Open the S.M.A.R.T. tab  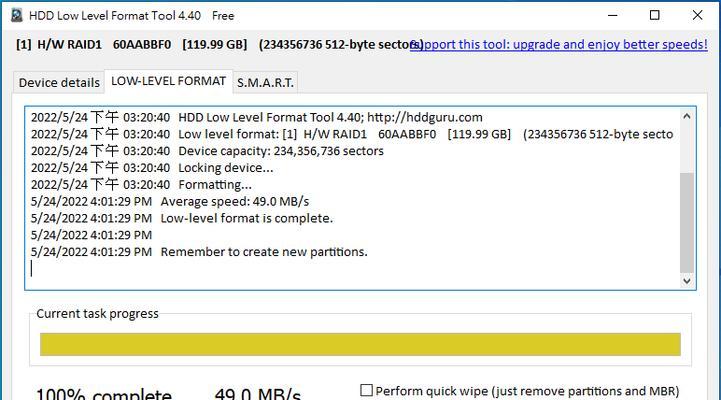click(265, 82)
